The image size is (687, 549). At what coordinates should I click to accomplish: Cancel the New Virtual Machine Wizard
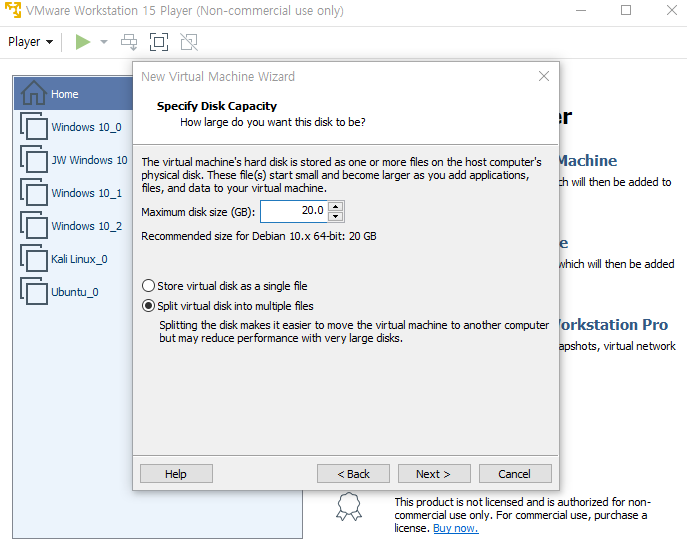(x=515, y=474)
